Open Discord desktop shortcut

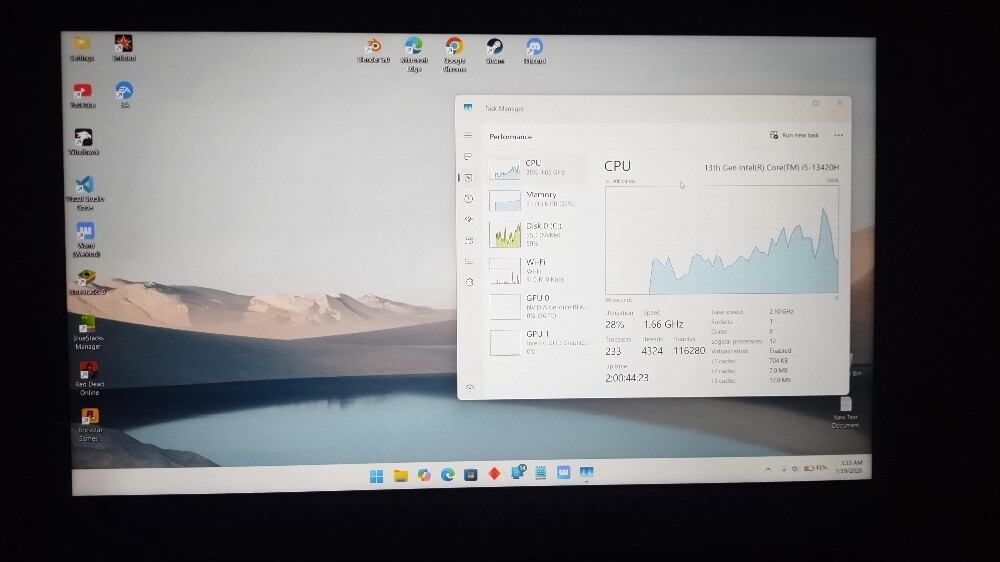pos(534,51)
